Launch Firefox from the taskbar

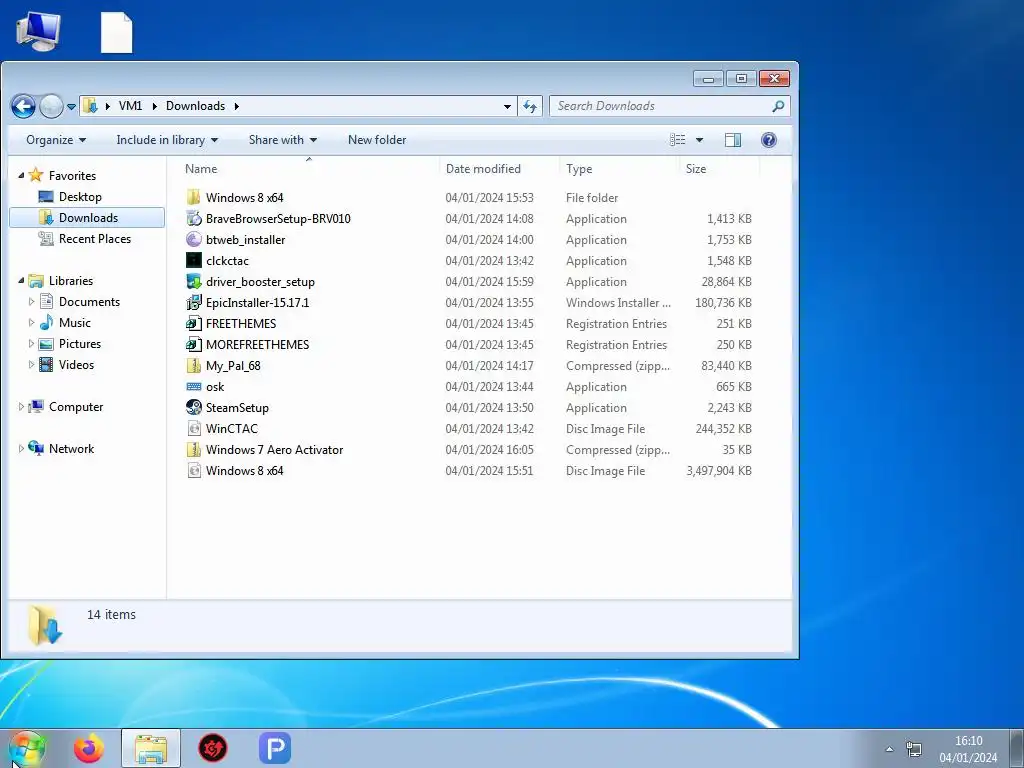(x=89, y=749)
